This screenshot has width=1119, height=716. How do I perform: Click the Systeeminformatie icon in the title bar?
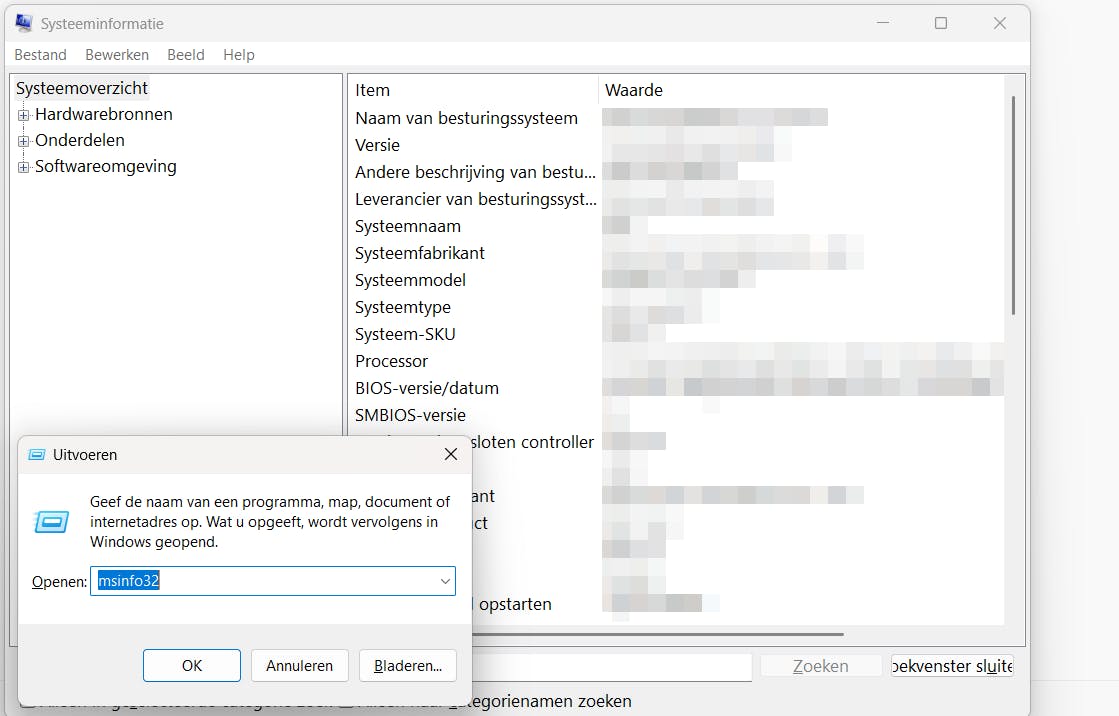coord(22,22)
